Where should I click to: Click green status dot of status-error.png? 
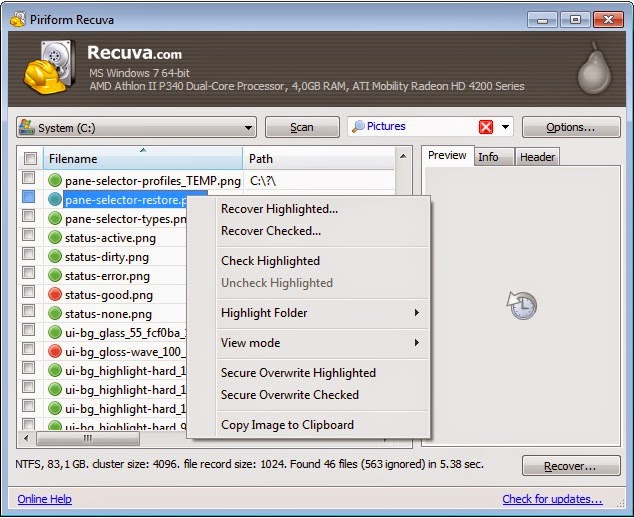(55, 275)
